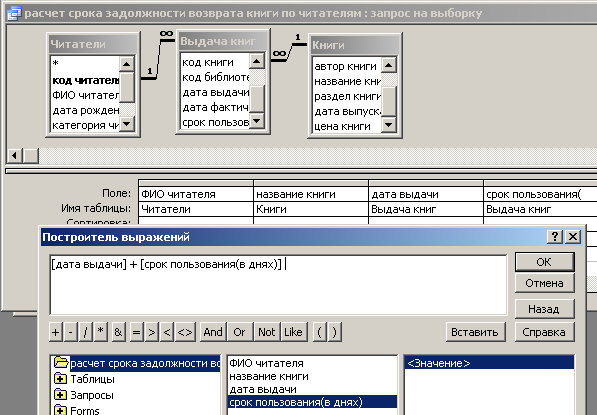Confirm expression with OK button
This screenshot has width=597, height=415.
544,262
